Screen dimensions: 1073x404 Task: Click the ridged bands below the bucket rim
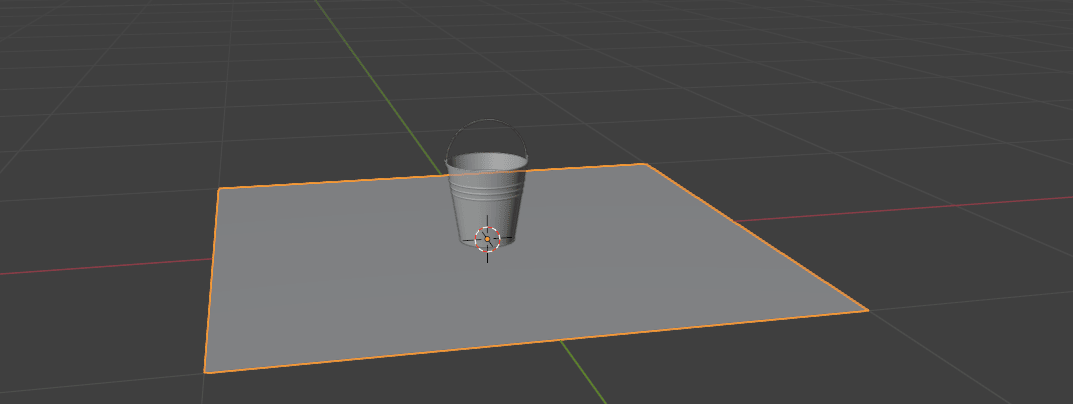coord(486,184)
